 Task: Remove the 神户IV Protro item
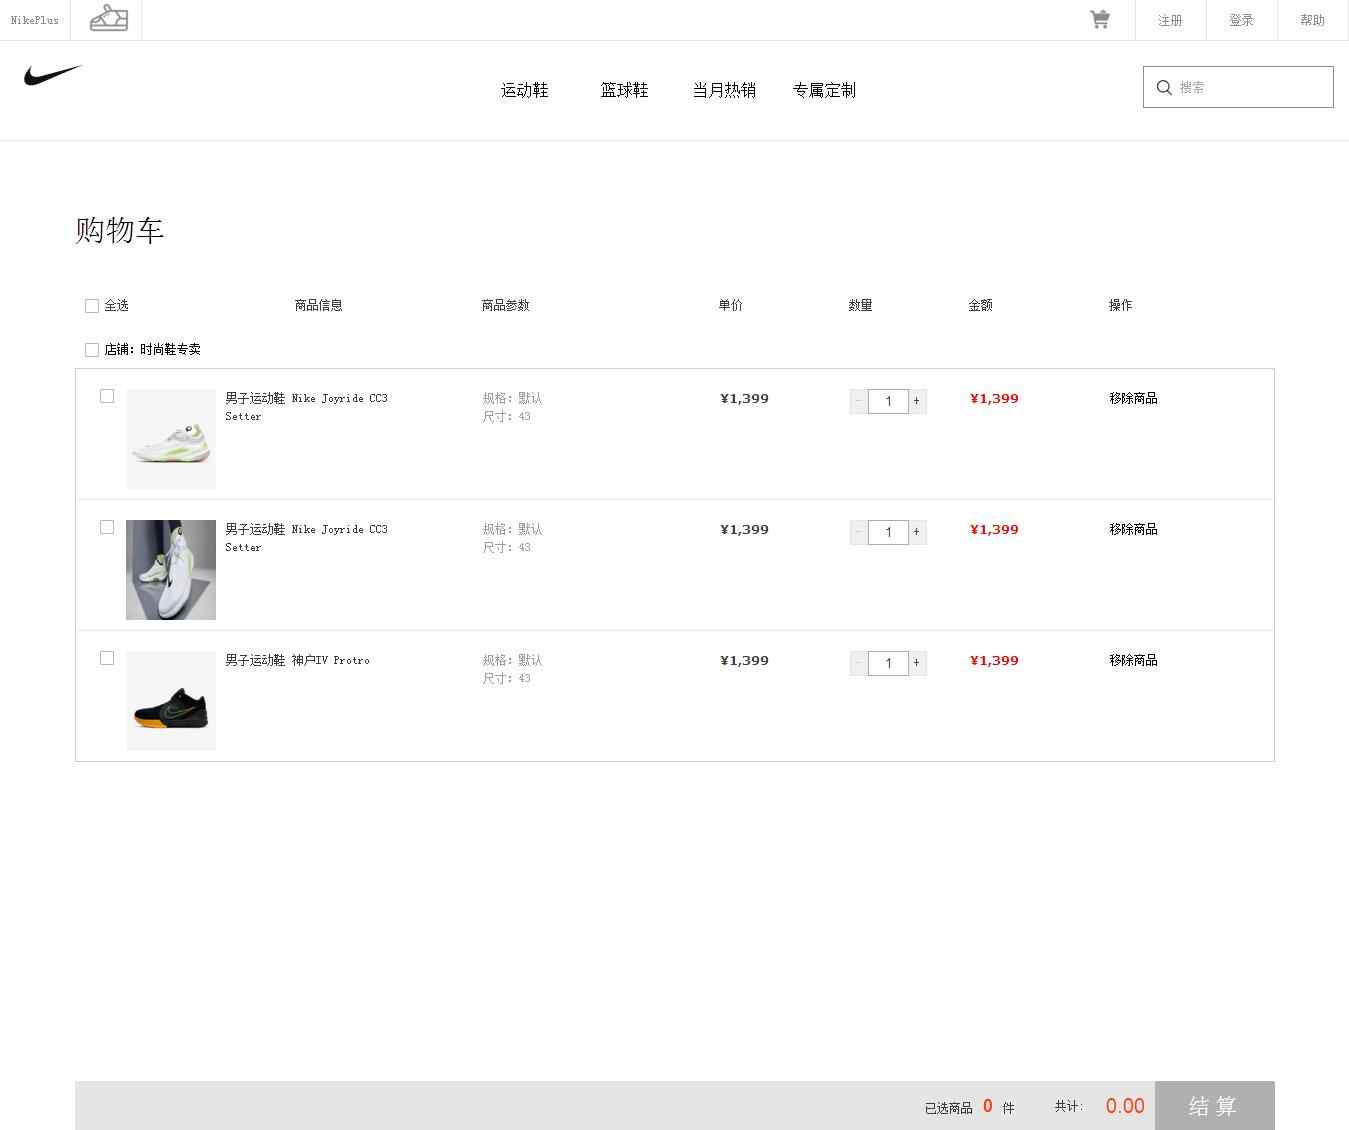click(1133, 660)
